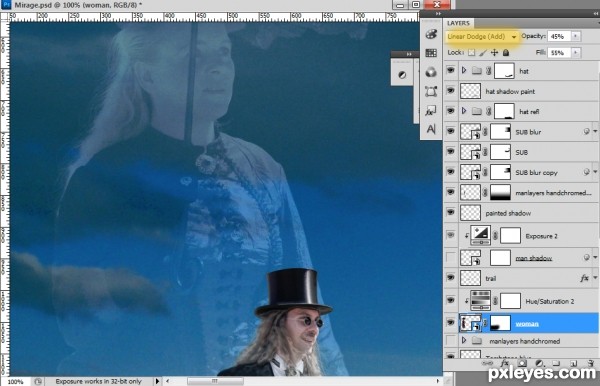Screen dimensions: 600x386
Task: Click the mask link chain on SUB layer
Action: [x=485, y=152]
